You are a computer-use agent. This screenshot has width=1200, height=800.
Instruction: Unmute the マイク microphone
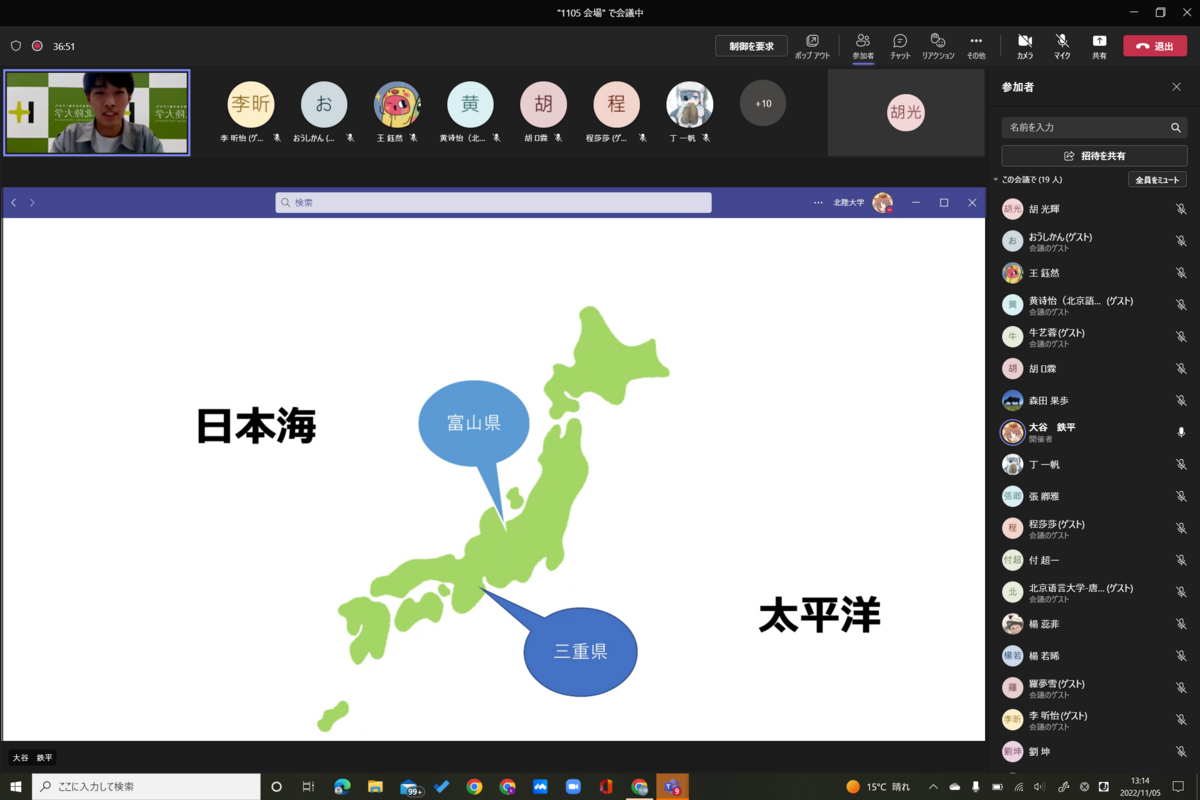click(x=1062, y=45)
